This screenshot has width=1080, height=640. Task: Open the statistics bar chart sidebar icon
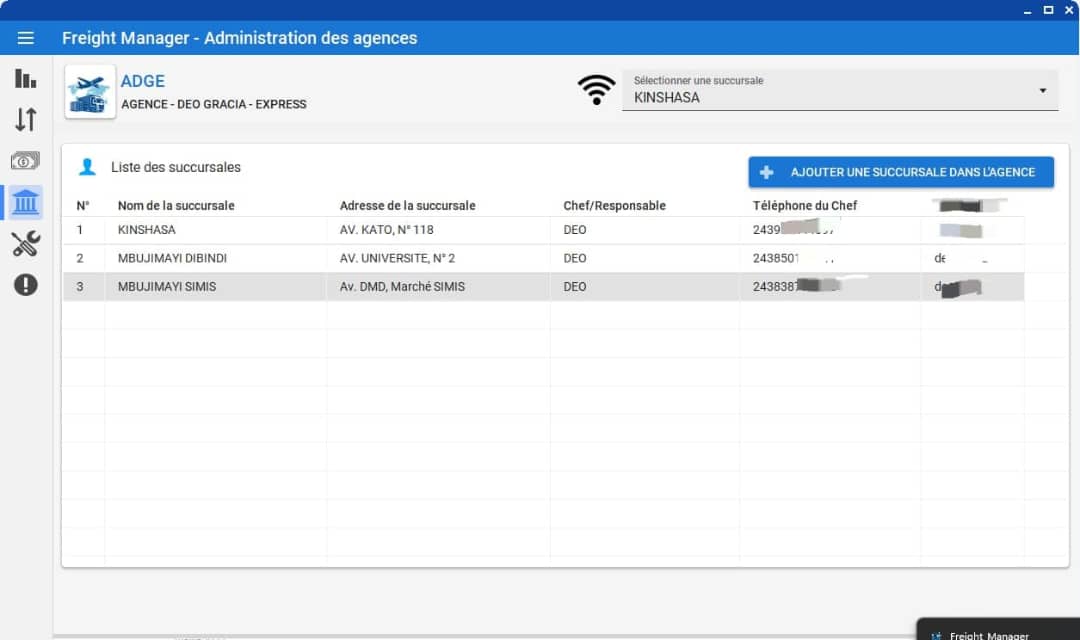tap(25, 79)
